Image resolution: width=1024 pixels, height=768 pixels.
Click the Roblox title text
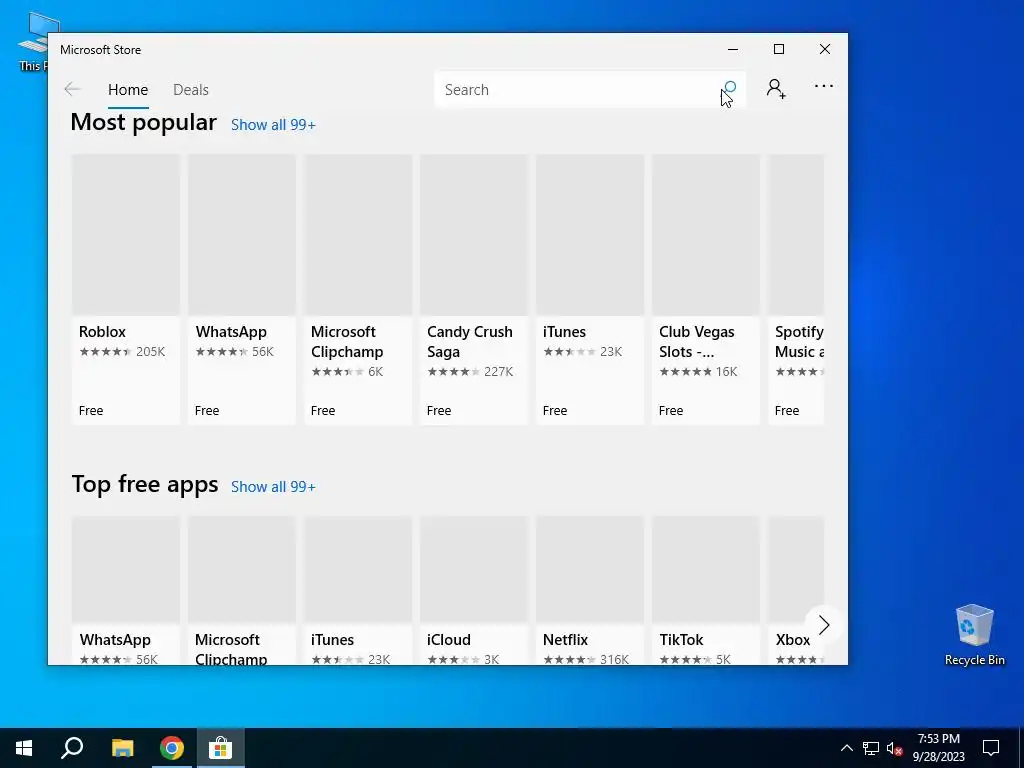click(x=103, y=332)
